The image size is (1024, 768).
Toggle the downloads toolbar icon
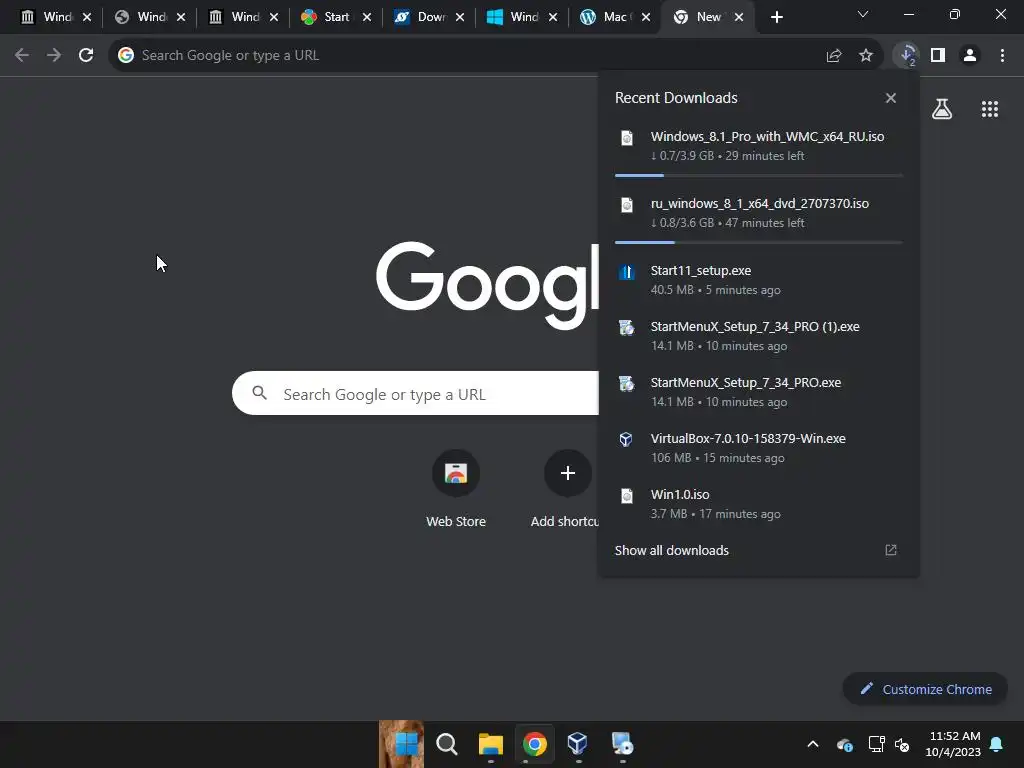click(x=906, y=56)
